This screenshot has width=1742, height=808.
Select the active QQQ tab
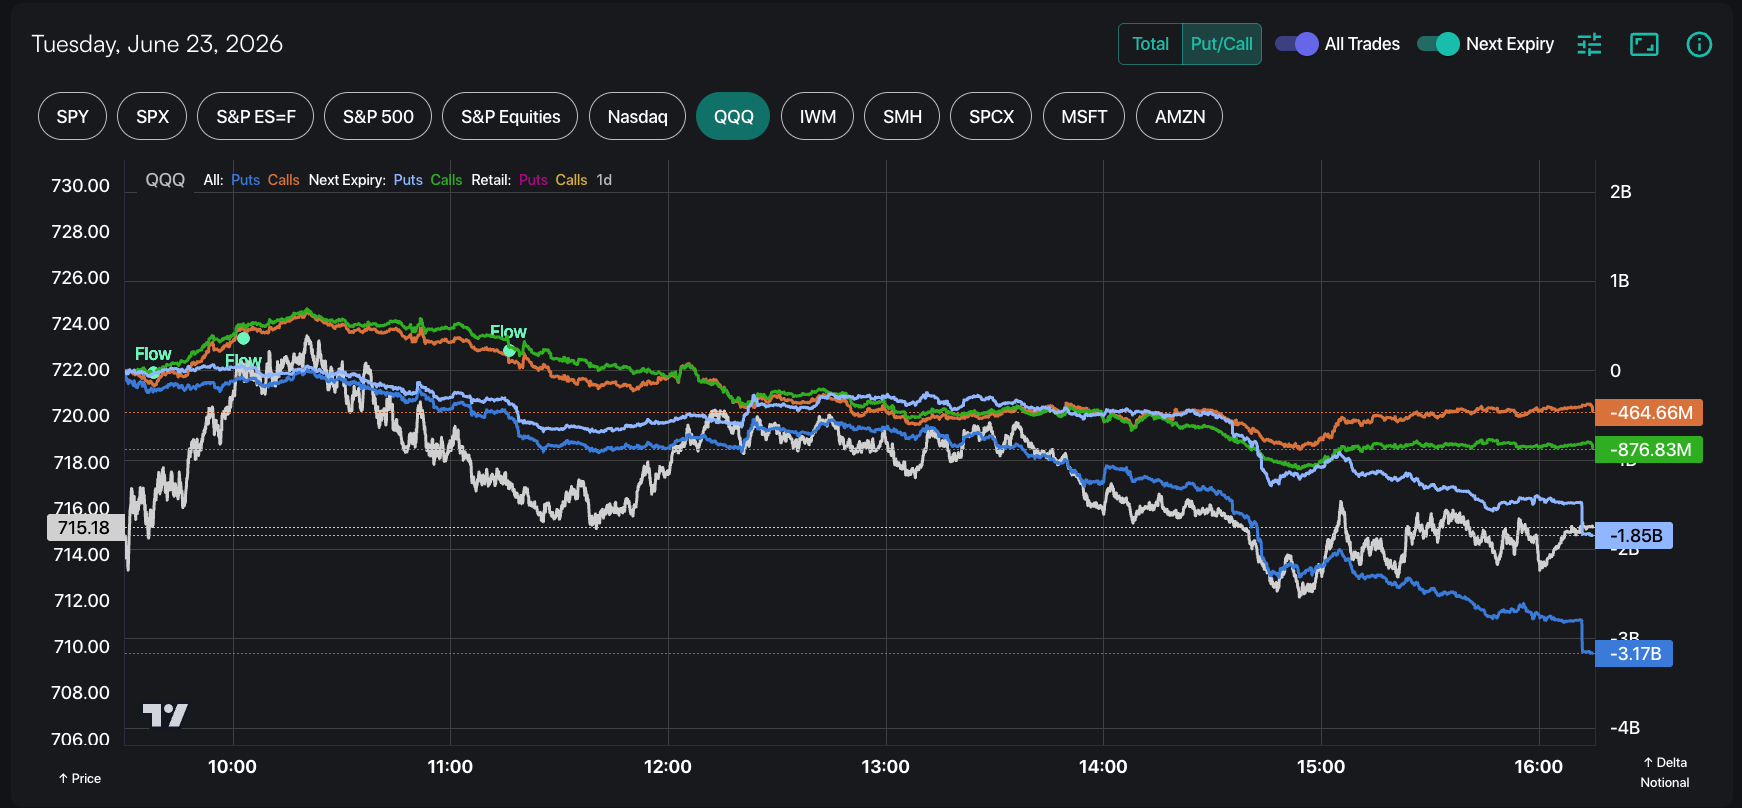(733, 116)
